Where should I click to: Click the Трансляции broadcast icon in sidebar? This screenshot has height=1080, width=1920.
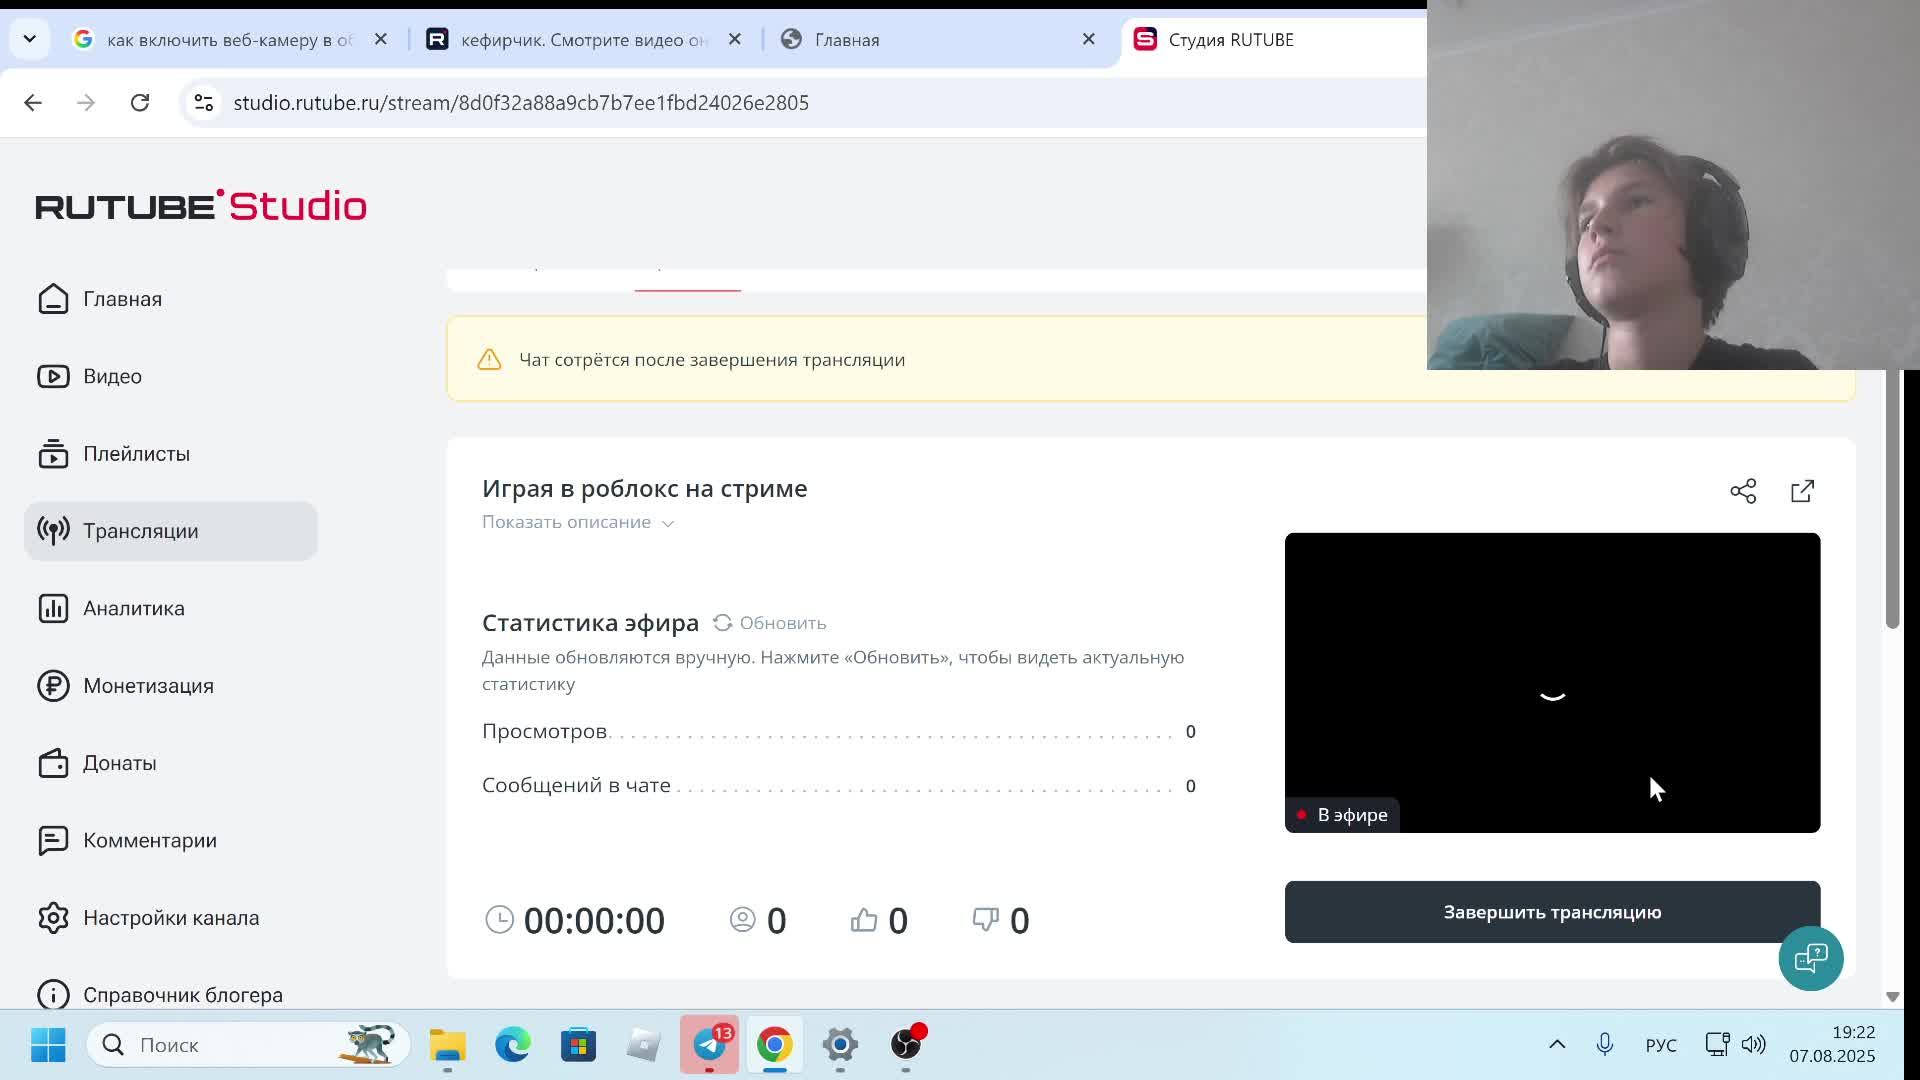pos(53,531)
